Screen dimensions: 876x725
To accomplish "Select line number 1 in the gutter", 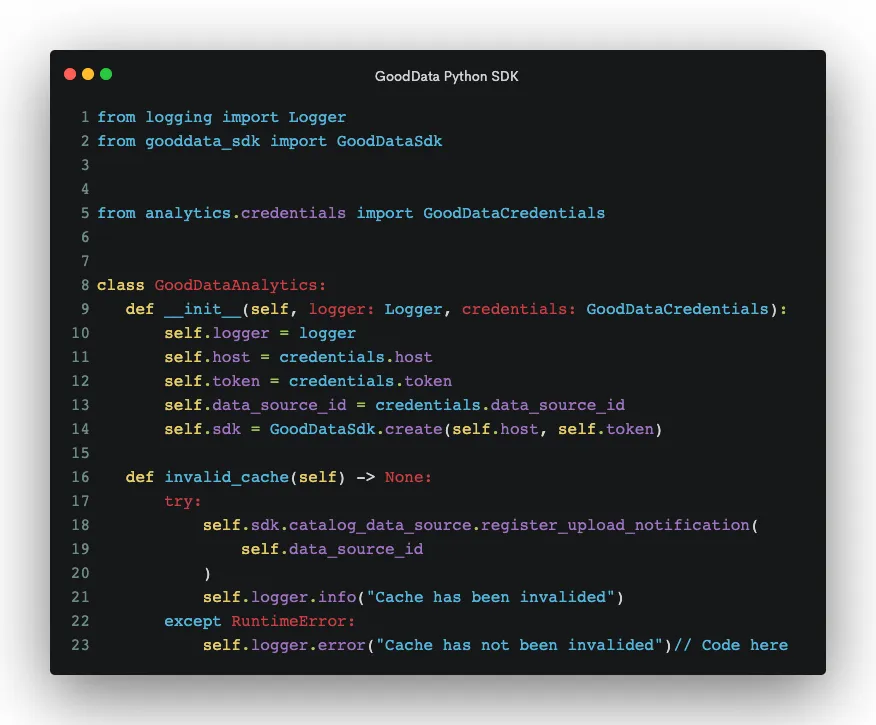I will point(85,117).
